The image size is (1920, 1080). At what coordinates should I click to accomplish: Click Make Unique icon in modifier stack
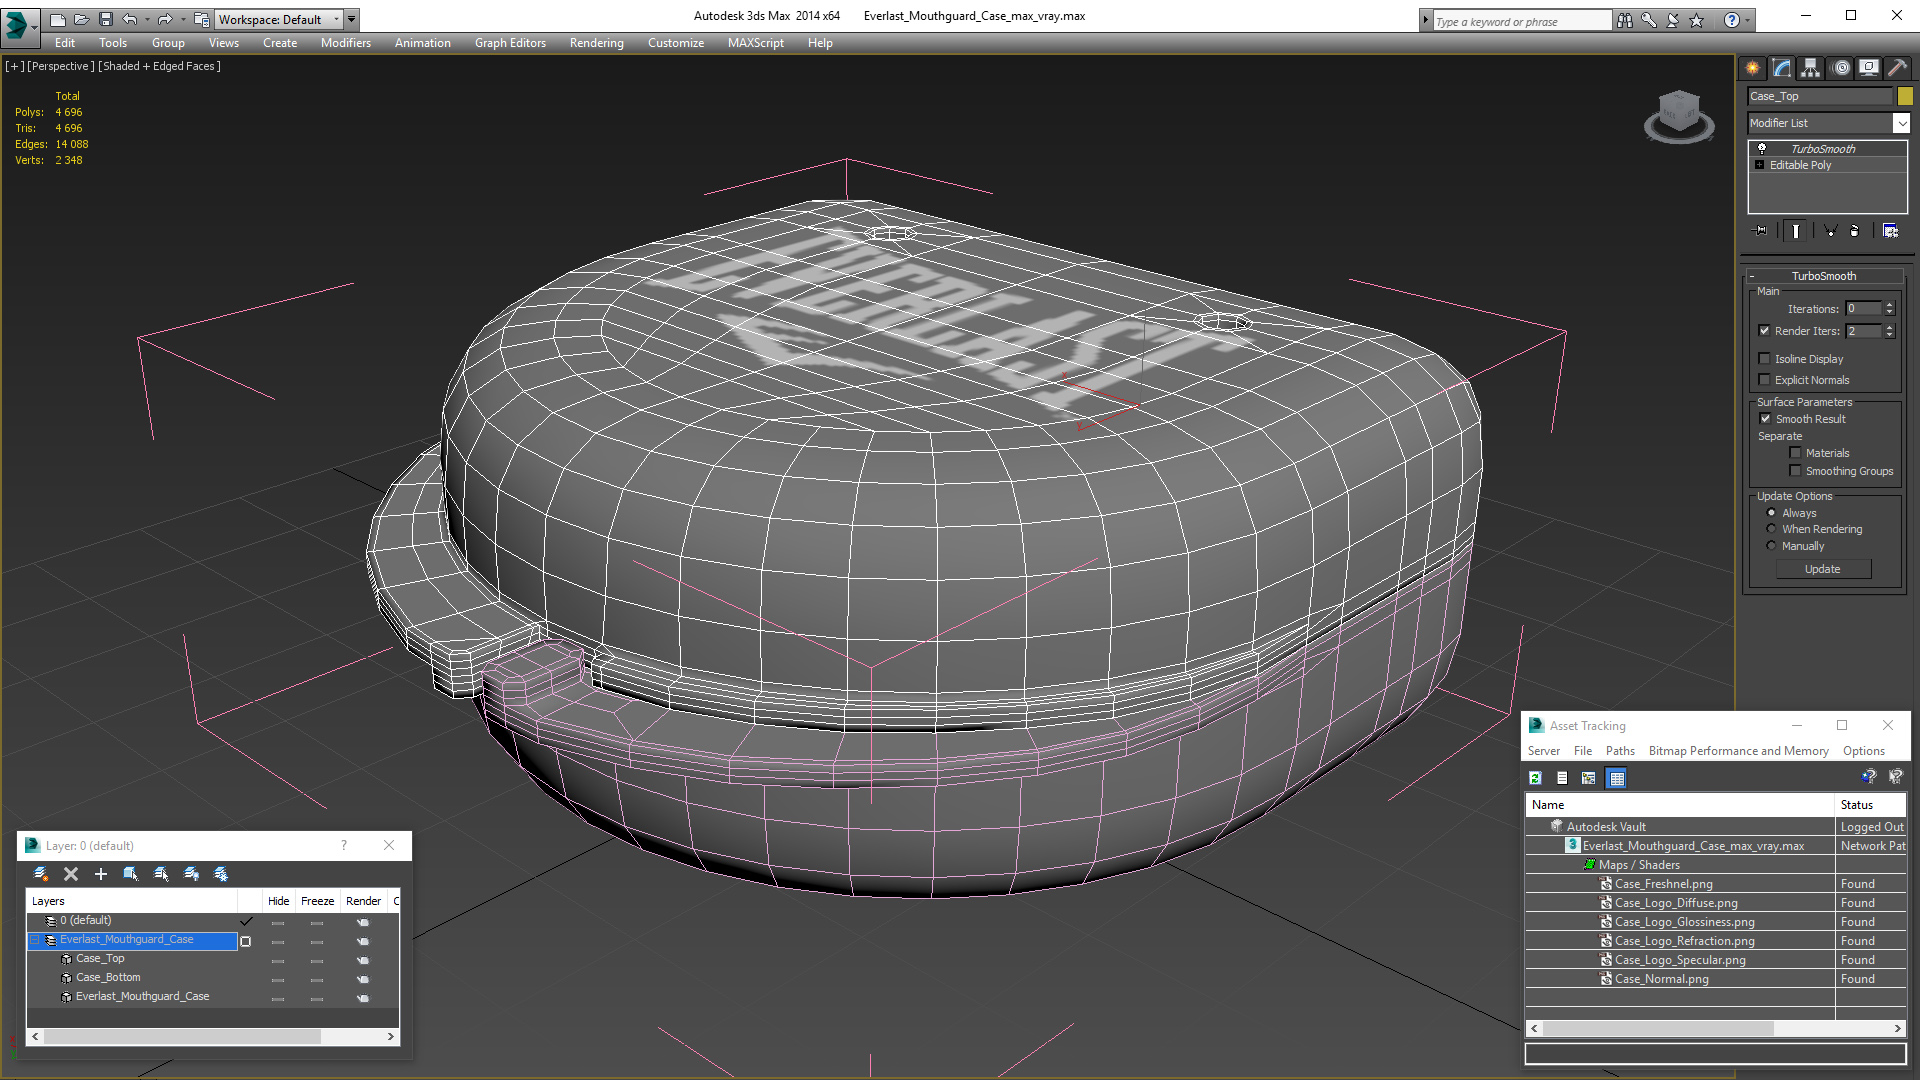[1831, 231]
